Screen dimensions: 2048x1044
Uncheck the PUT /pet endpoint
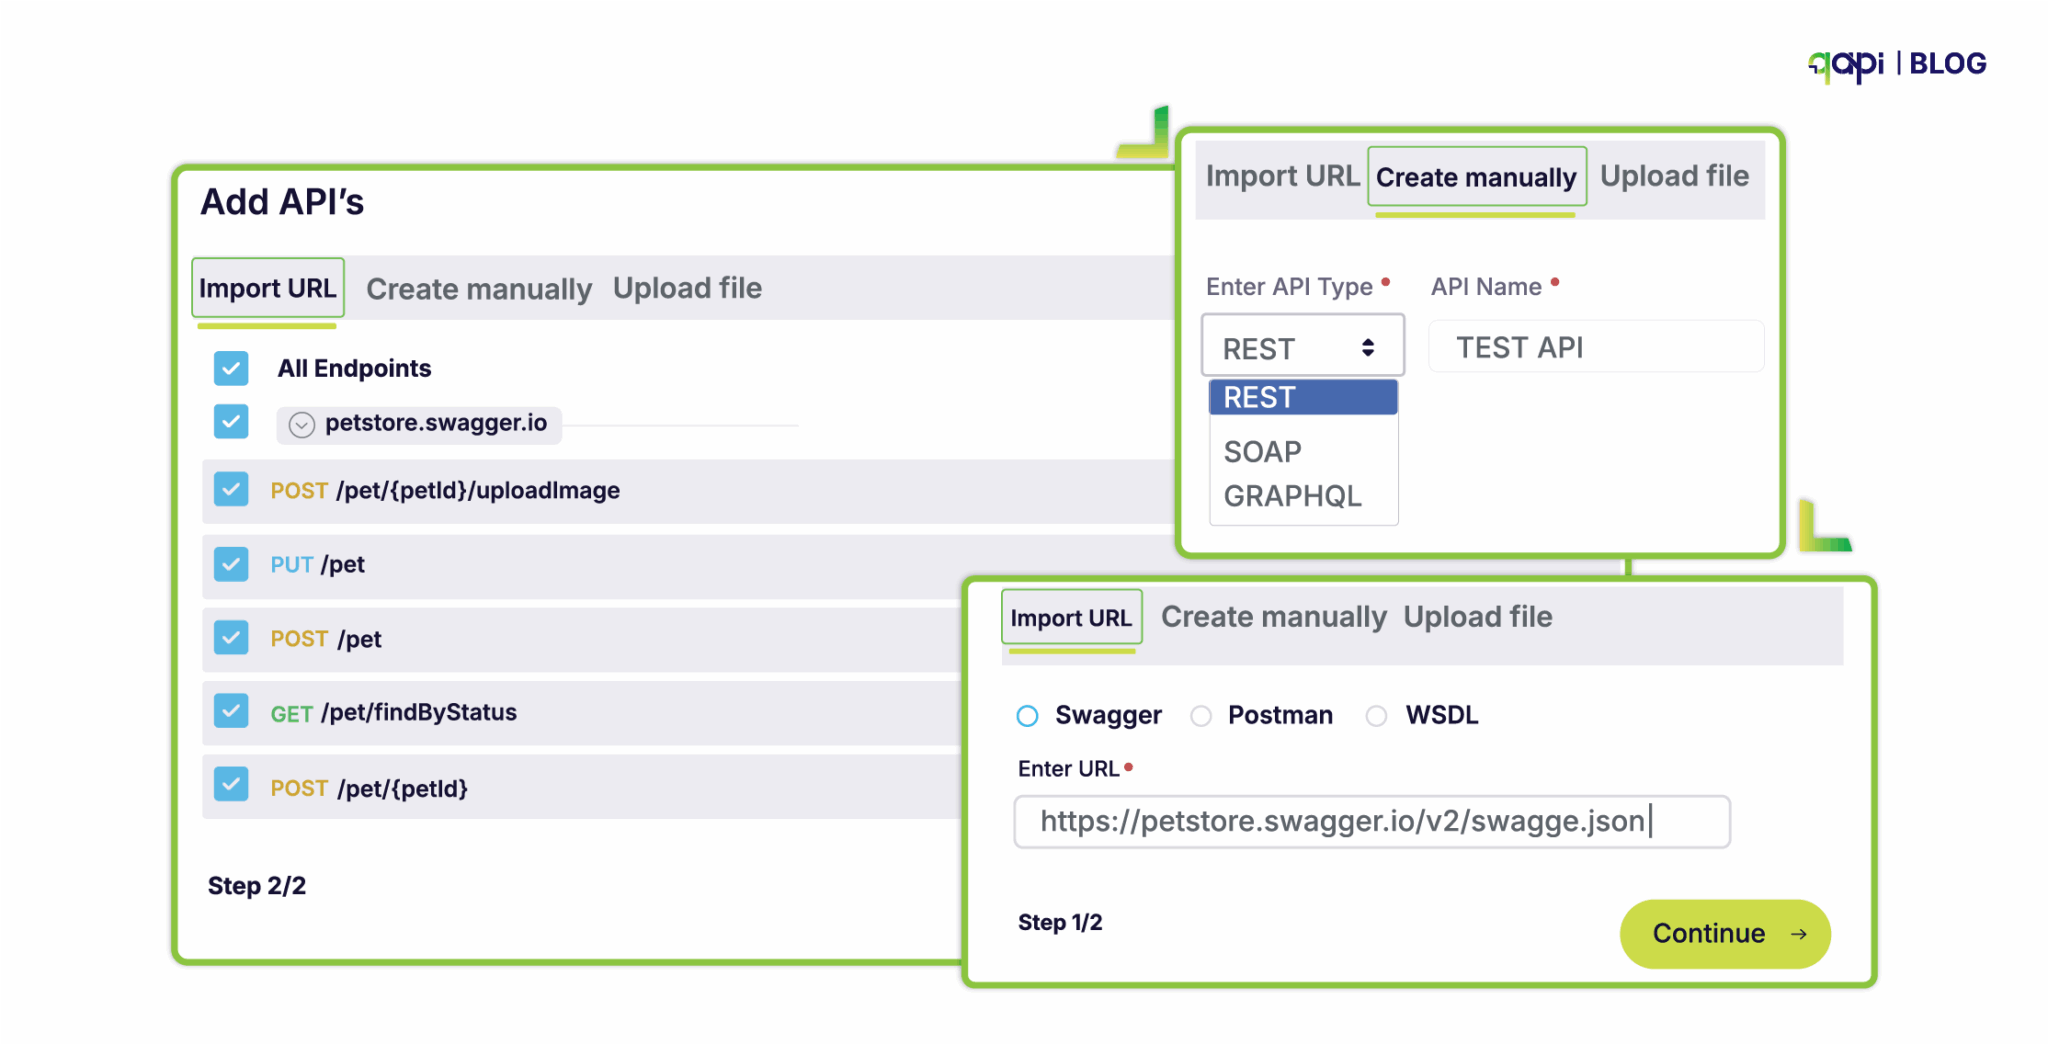[x=231, y=563]
